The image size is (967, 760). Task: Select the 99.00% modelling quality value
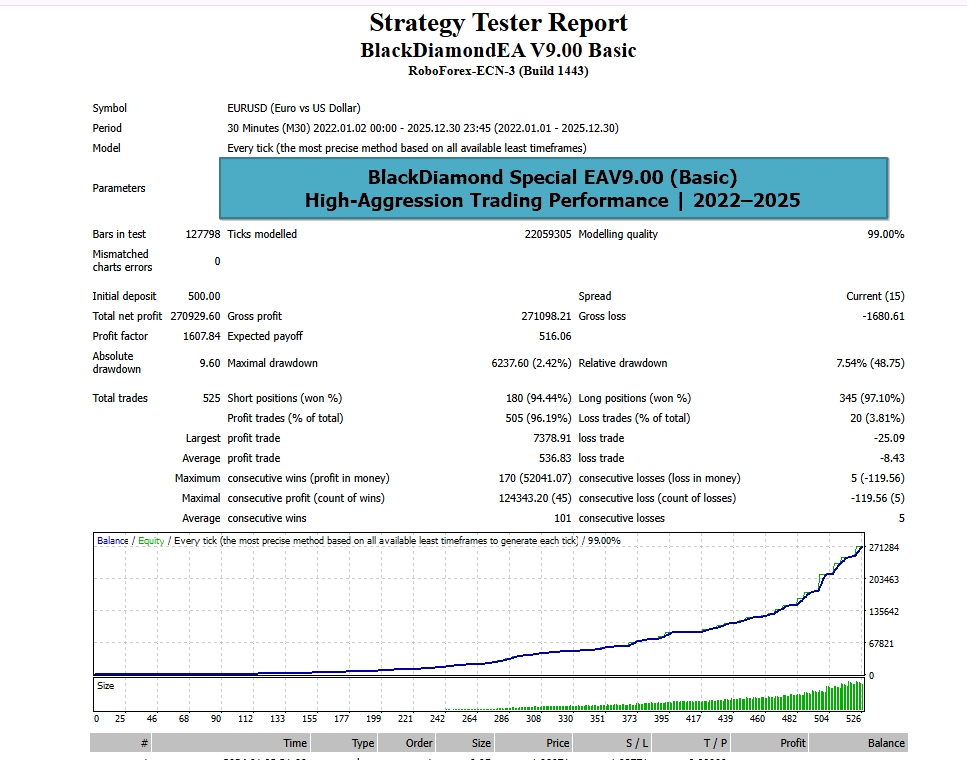[885, 234]
